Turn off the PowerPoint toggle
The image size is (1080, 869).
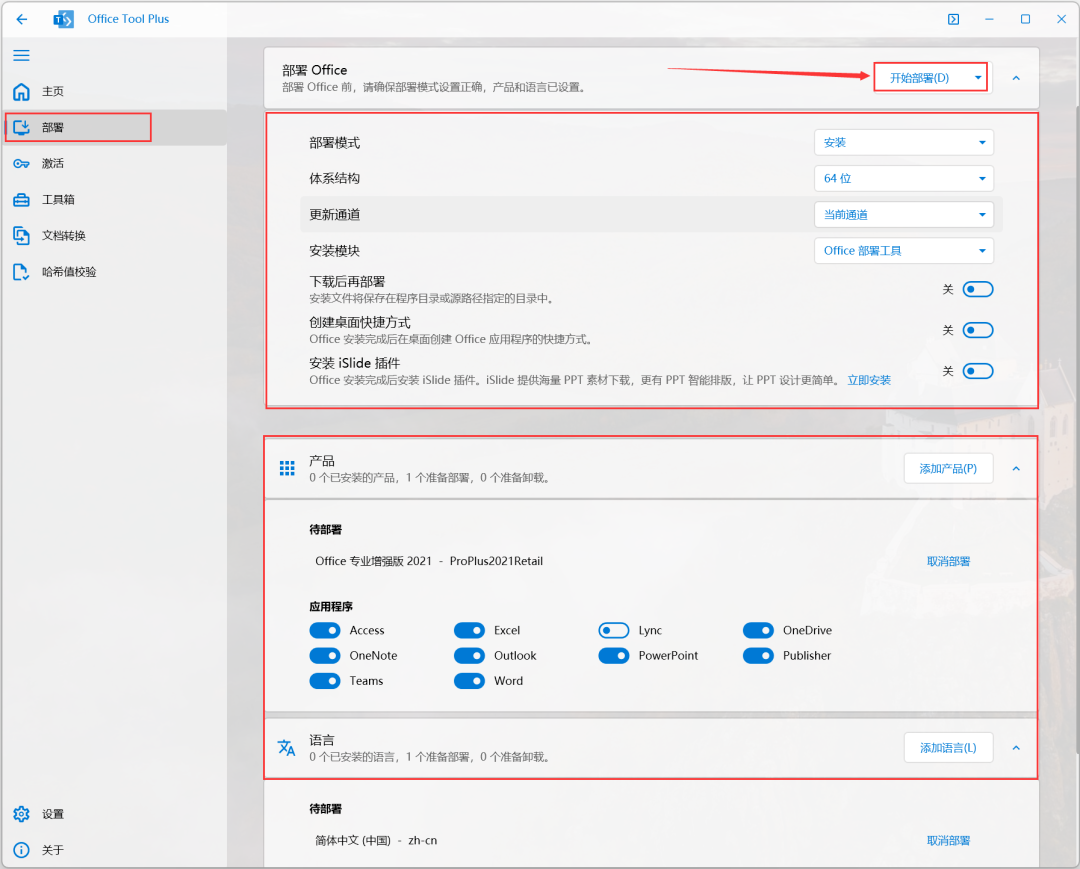click(x=614, y=656)
